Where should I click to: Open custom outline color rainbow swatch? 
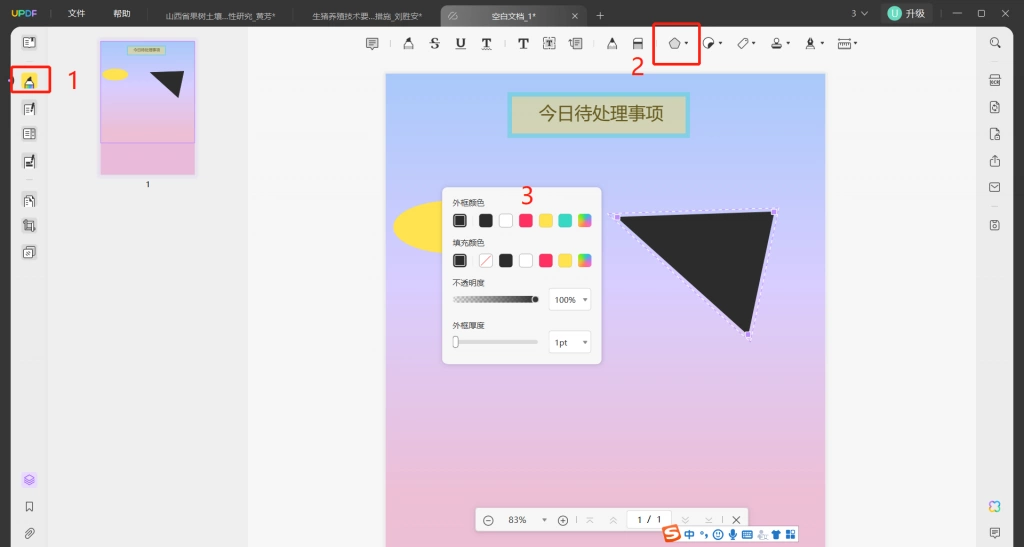tap(584, 221)
